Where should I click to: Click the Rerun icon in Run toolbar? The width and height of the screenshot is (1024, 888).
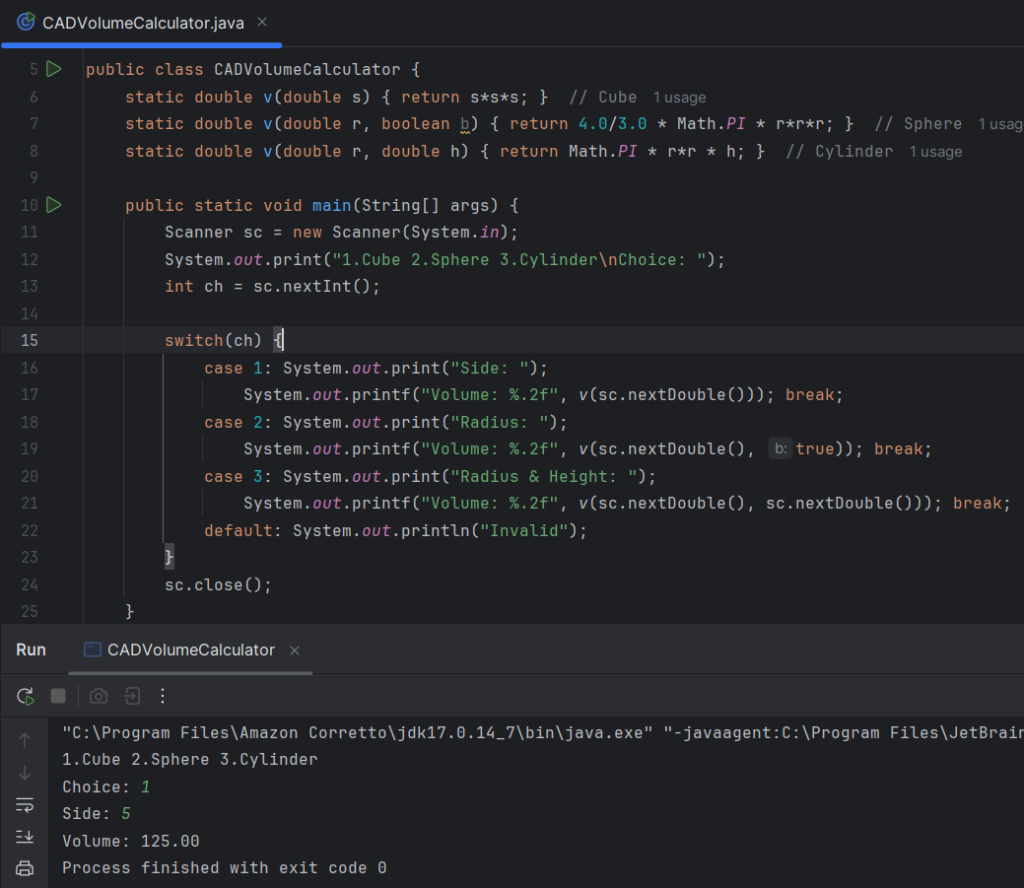26,696
